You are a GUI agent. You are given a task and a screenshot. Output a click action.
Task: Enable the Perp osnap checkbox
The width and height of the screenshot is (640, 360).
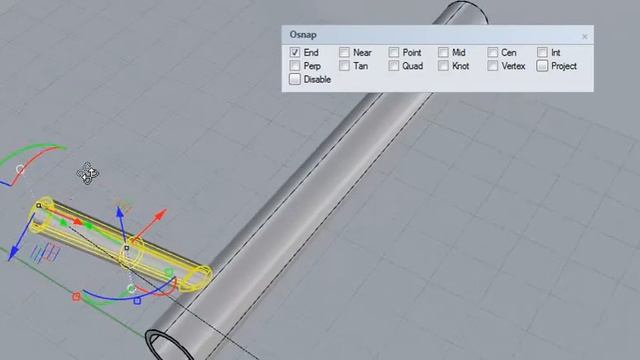(x=295, y=66)
